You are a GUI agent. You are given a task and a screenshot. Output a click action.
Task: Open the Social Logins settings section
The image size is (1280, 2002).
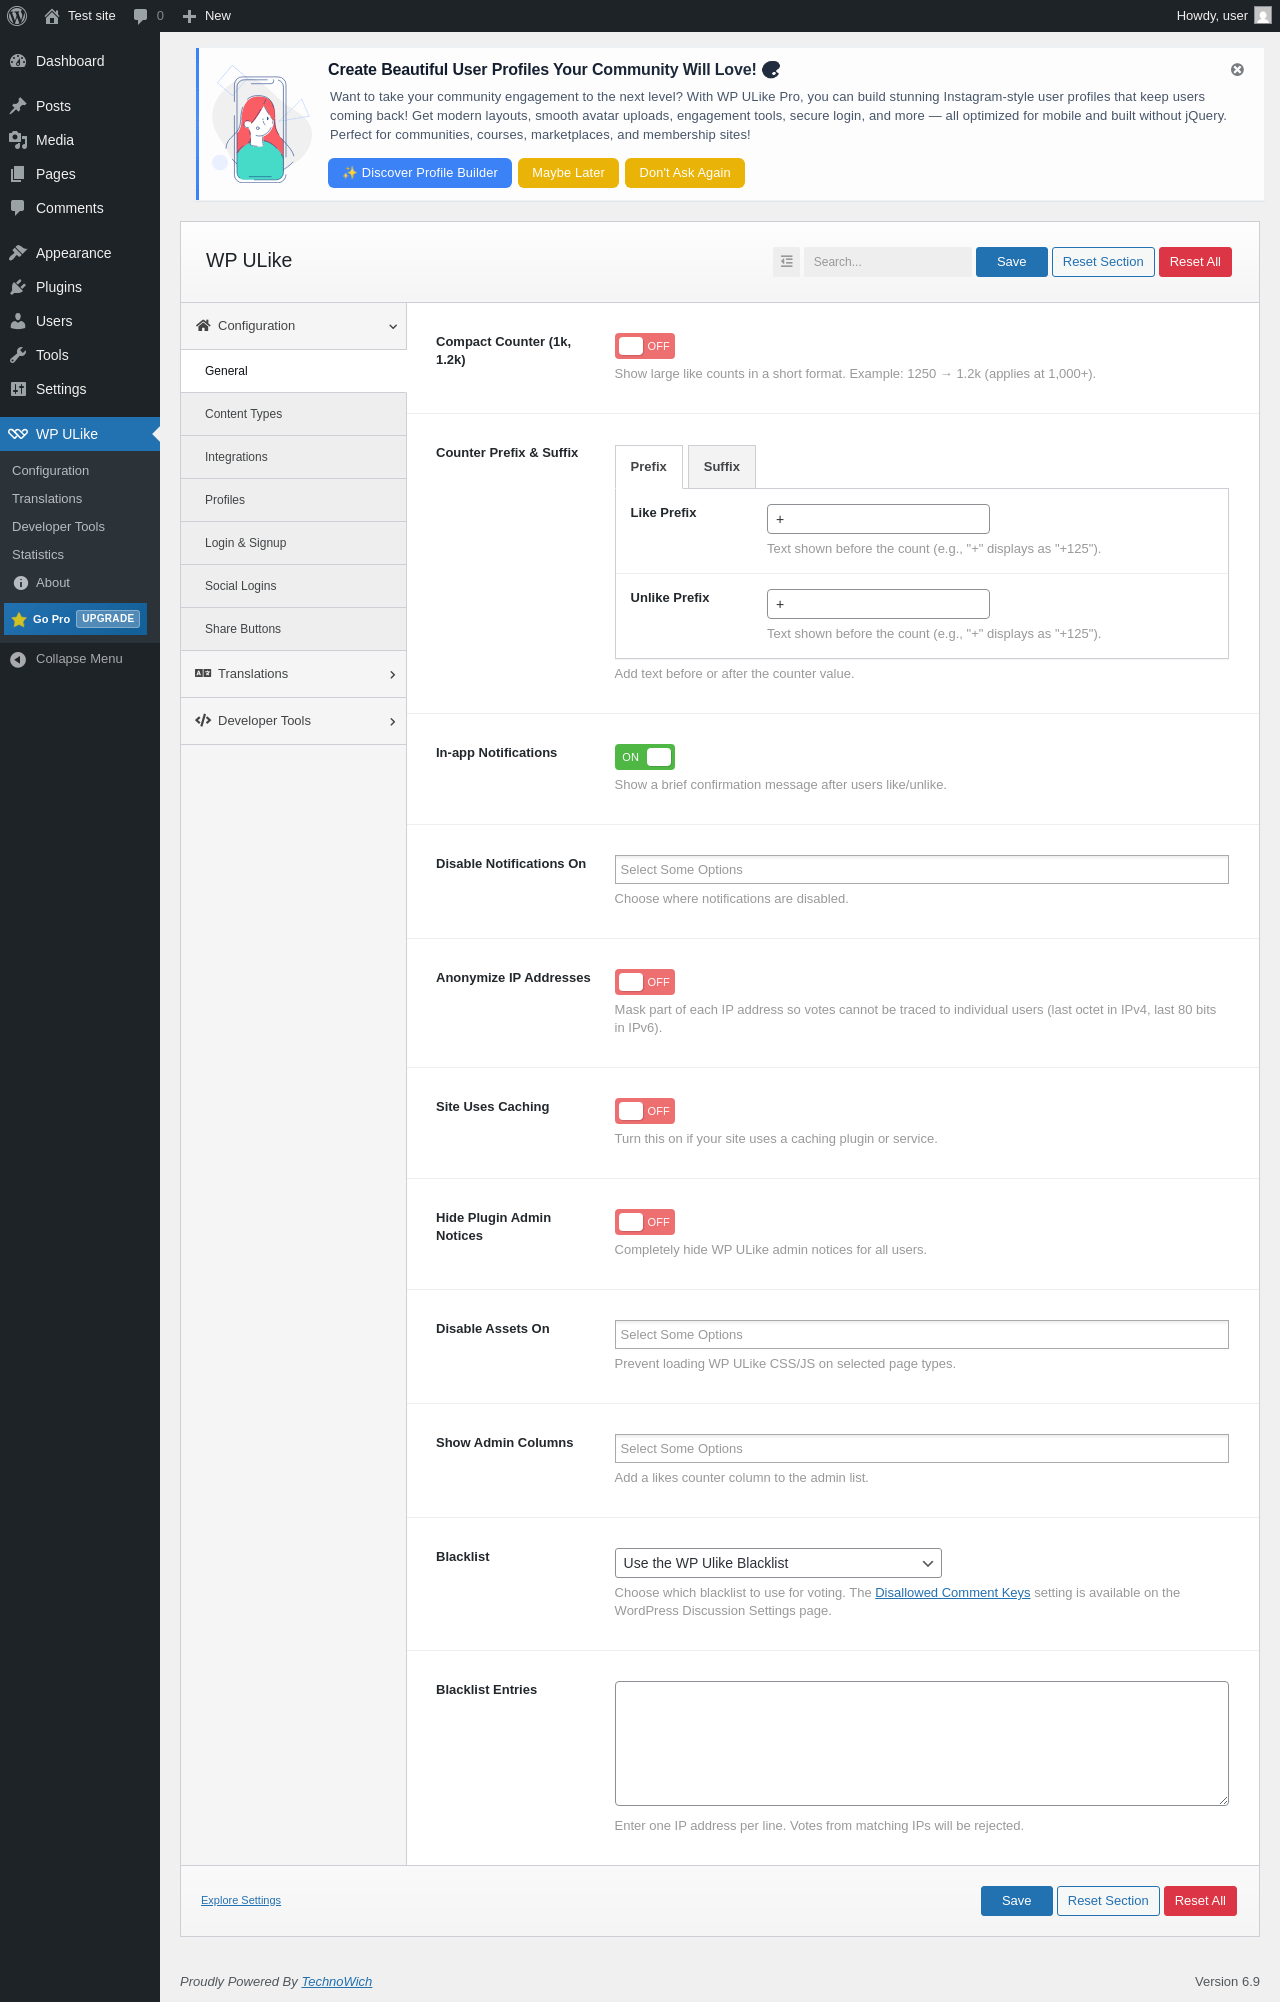coord(293,586)
